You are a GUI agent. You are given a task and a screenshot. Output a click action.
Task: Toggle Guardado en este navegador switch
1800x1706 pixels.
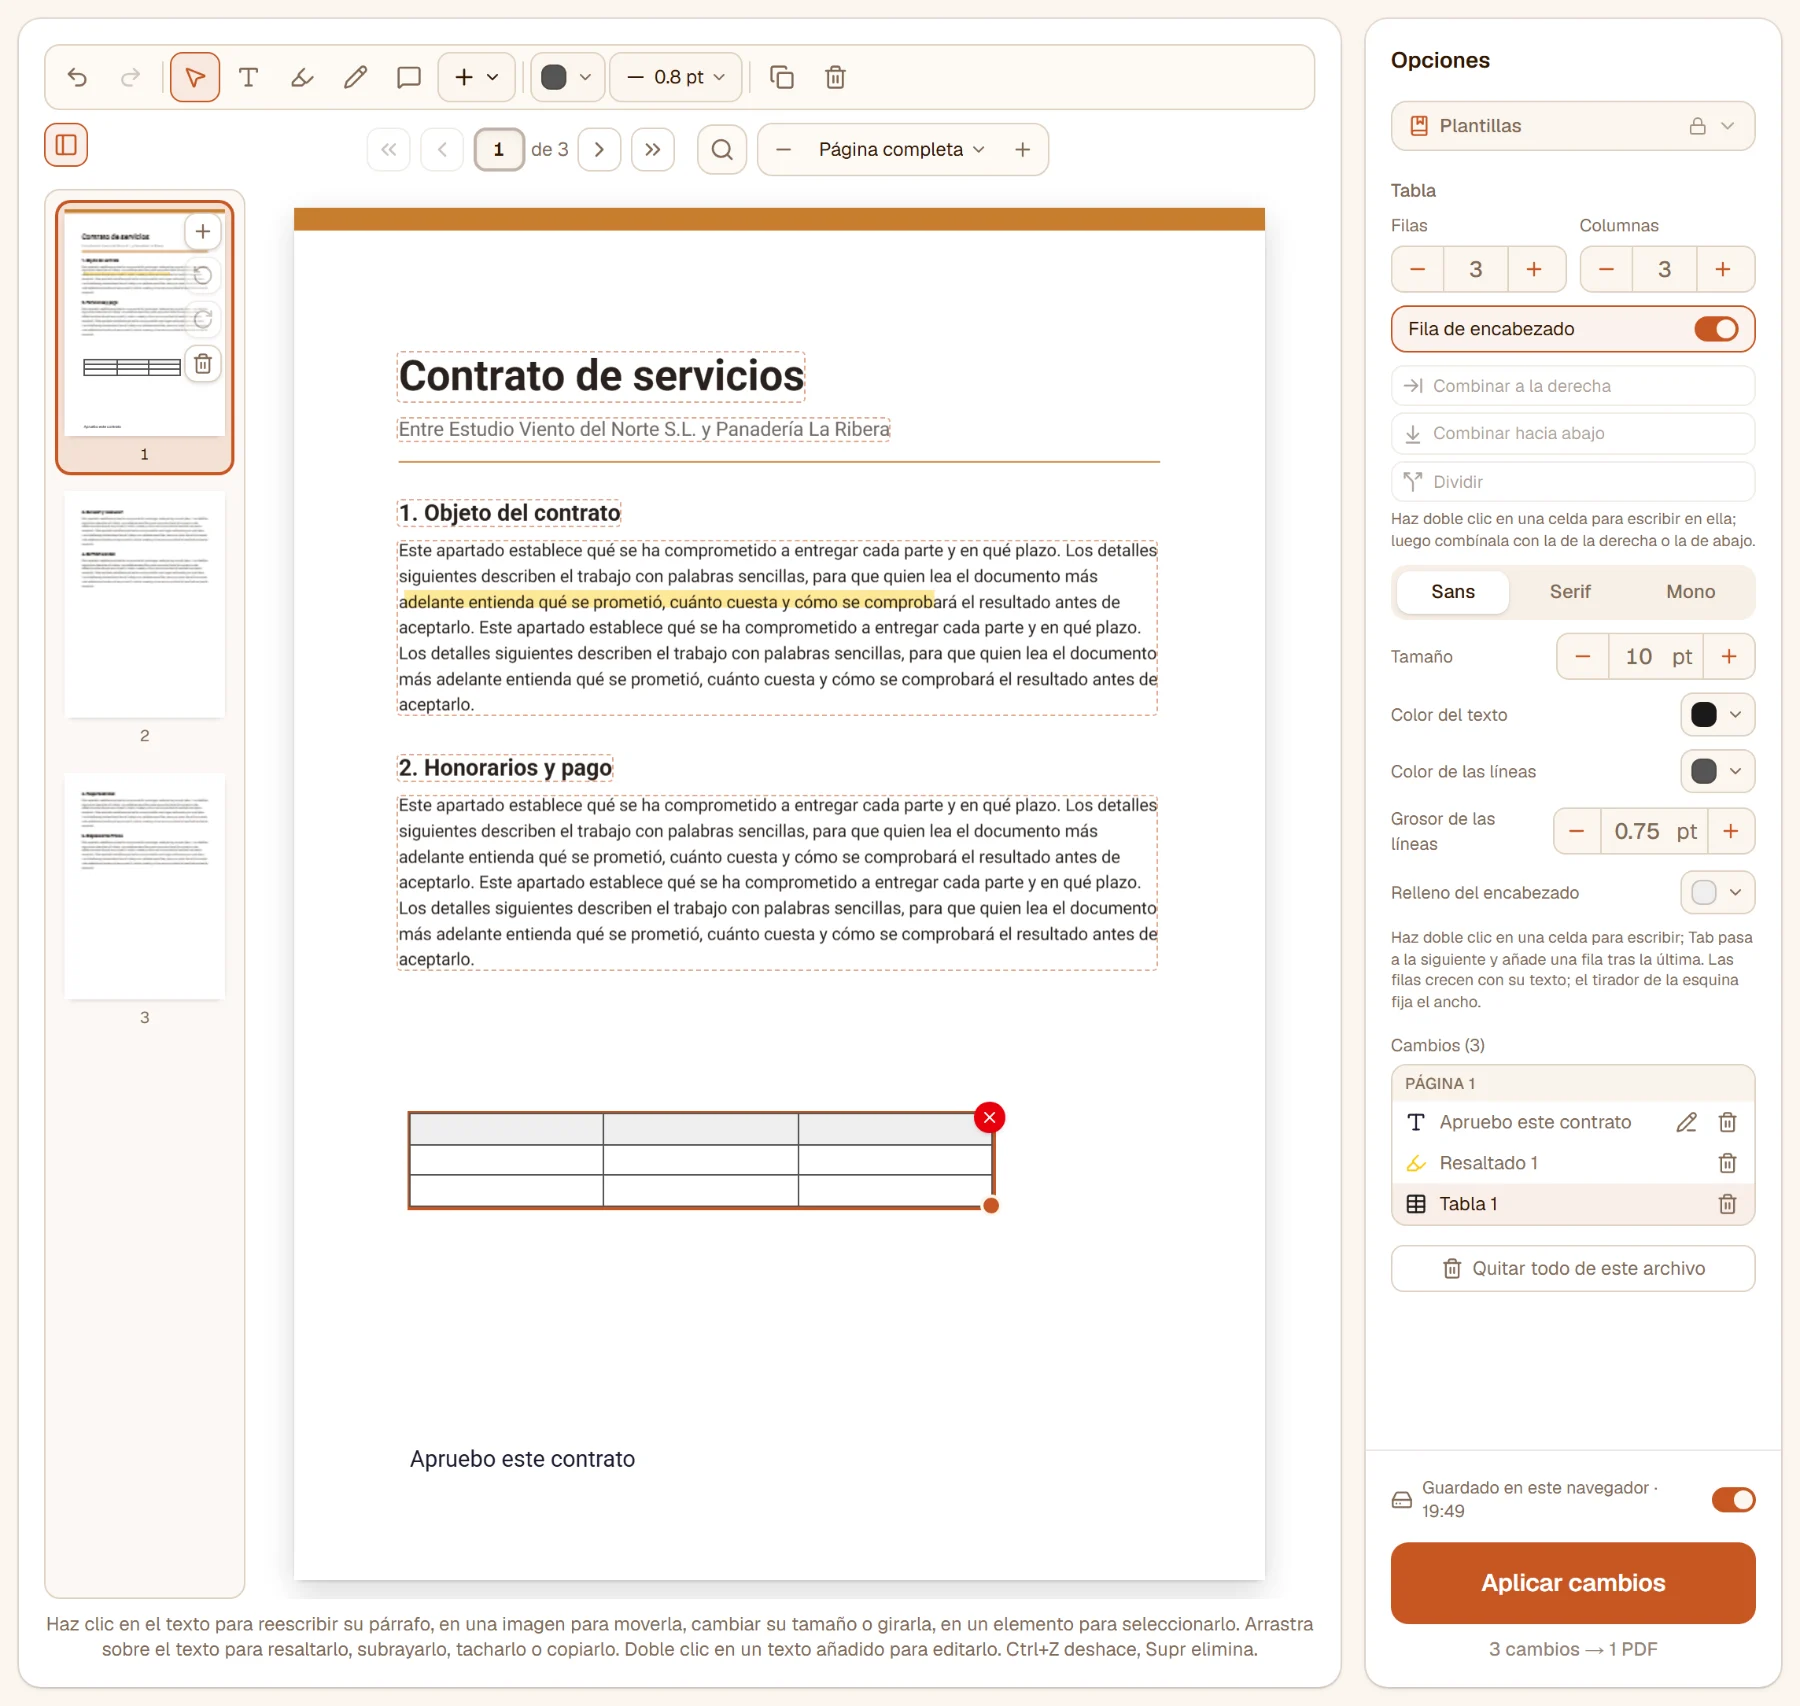(x=1733, y=1499)
